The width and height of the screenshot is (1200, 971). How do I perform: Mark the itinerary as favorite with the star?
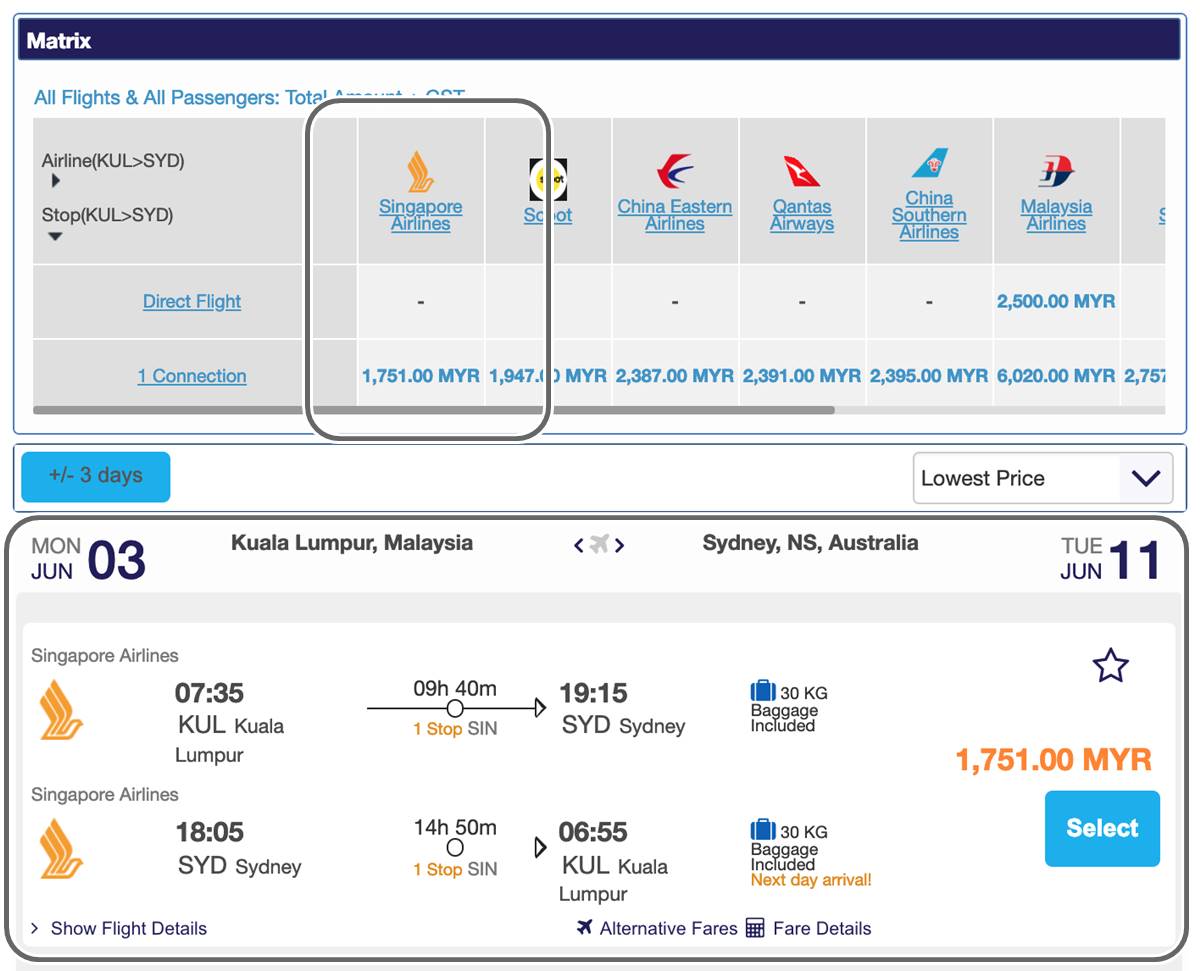(x=1111, y=665)
